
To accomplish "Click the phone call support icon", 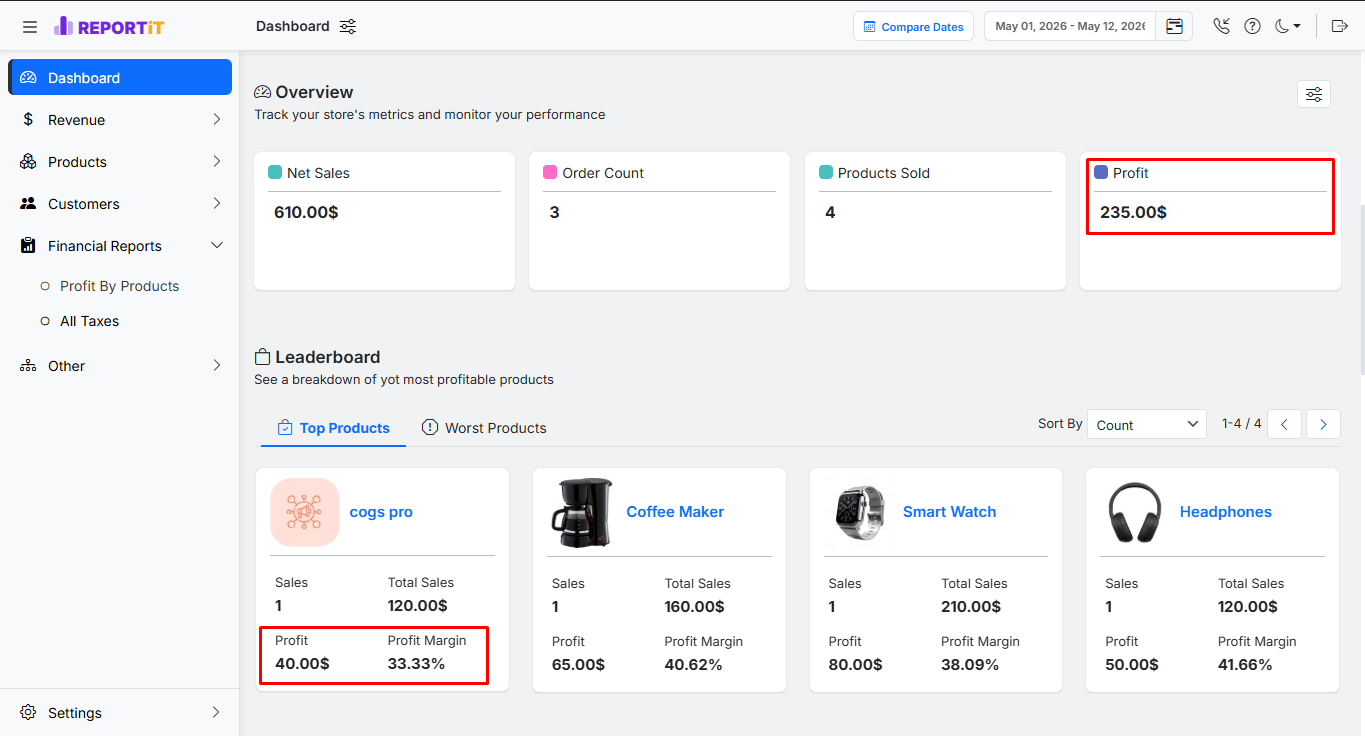I will point(1221,27).
